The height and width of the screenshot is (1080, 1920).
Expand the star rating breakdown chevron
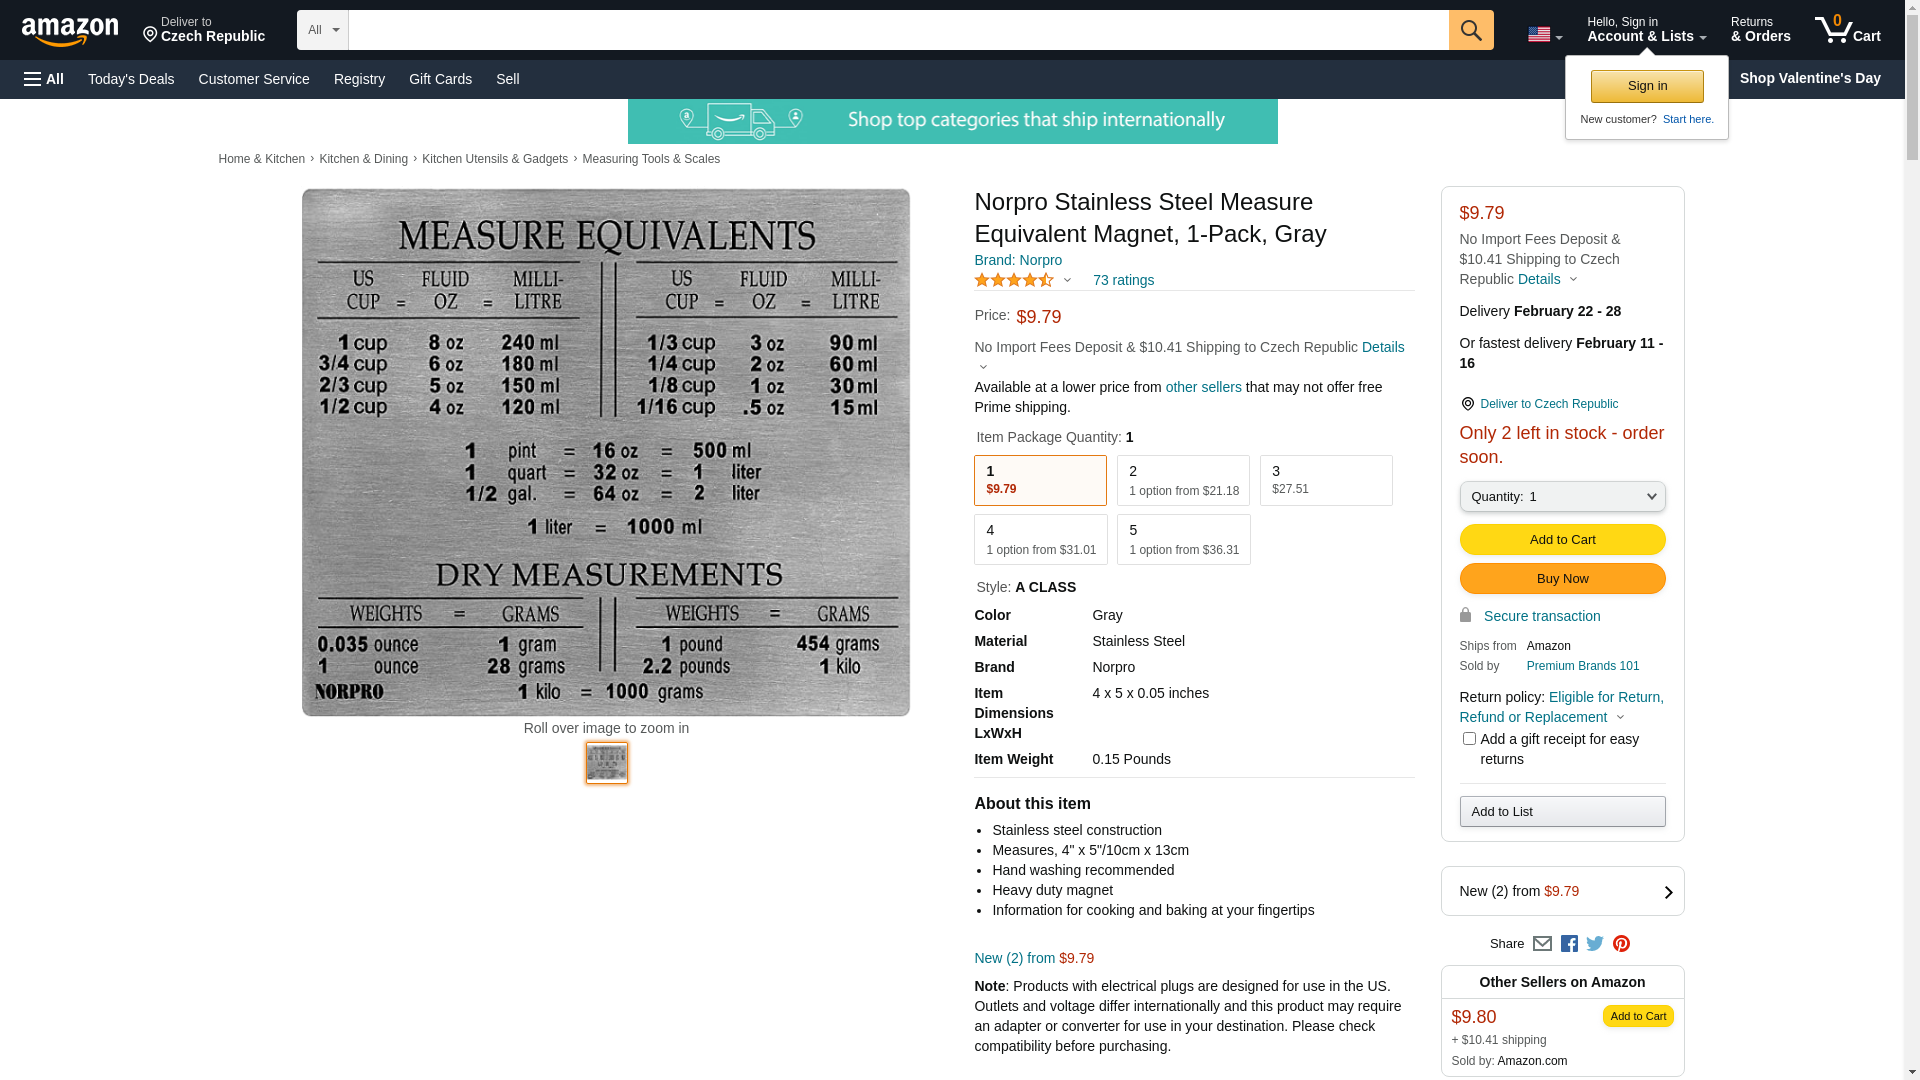coord(1067,281)
